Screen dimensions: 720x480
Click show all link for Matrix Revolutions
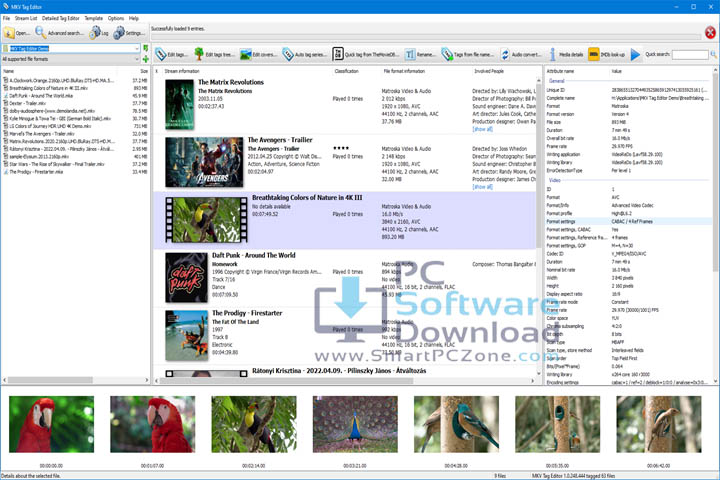483,130
